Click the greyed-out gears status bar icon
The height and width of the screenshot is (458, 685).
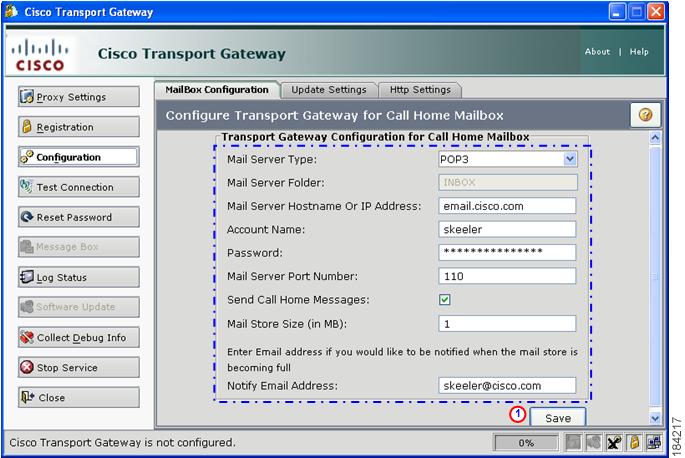point(593,443)
